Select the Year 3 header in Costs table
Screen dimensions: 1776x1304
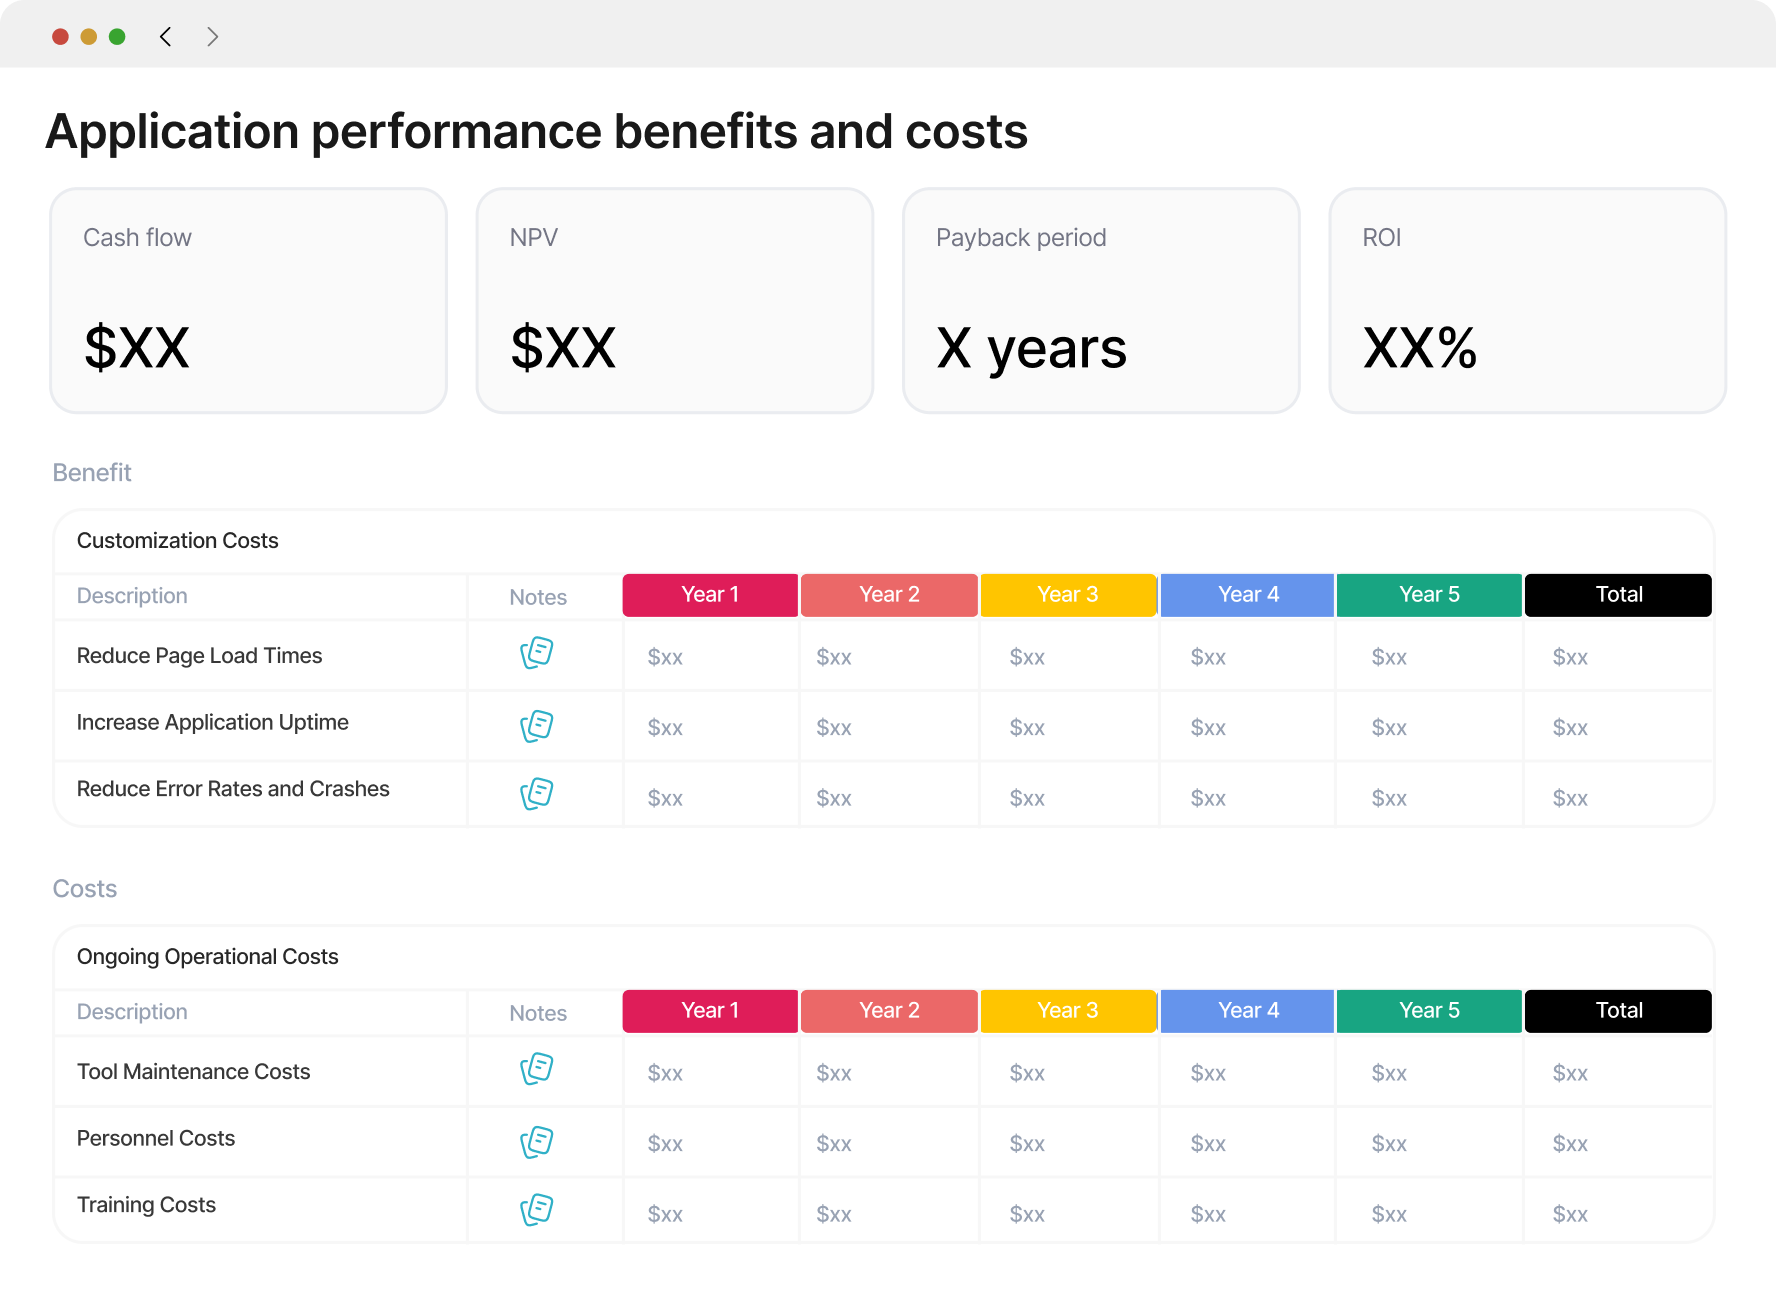click(1068, 1011)
